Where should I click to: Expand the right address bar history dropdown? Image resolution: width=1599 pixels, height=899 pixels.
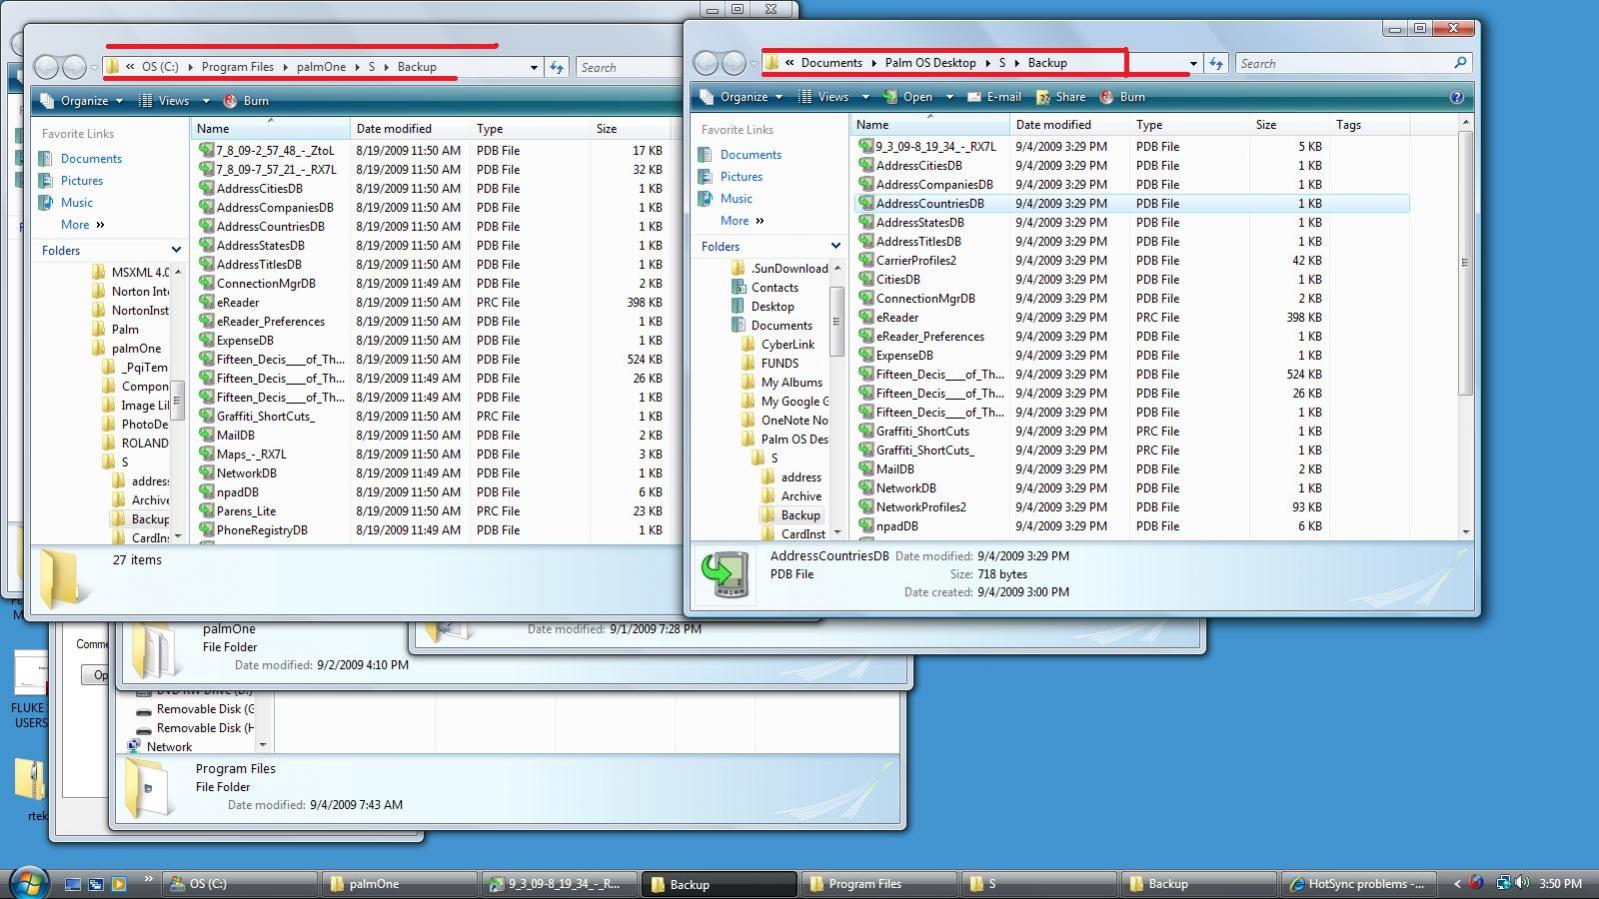pos(1193,63)
